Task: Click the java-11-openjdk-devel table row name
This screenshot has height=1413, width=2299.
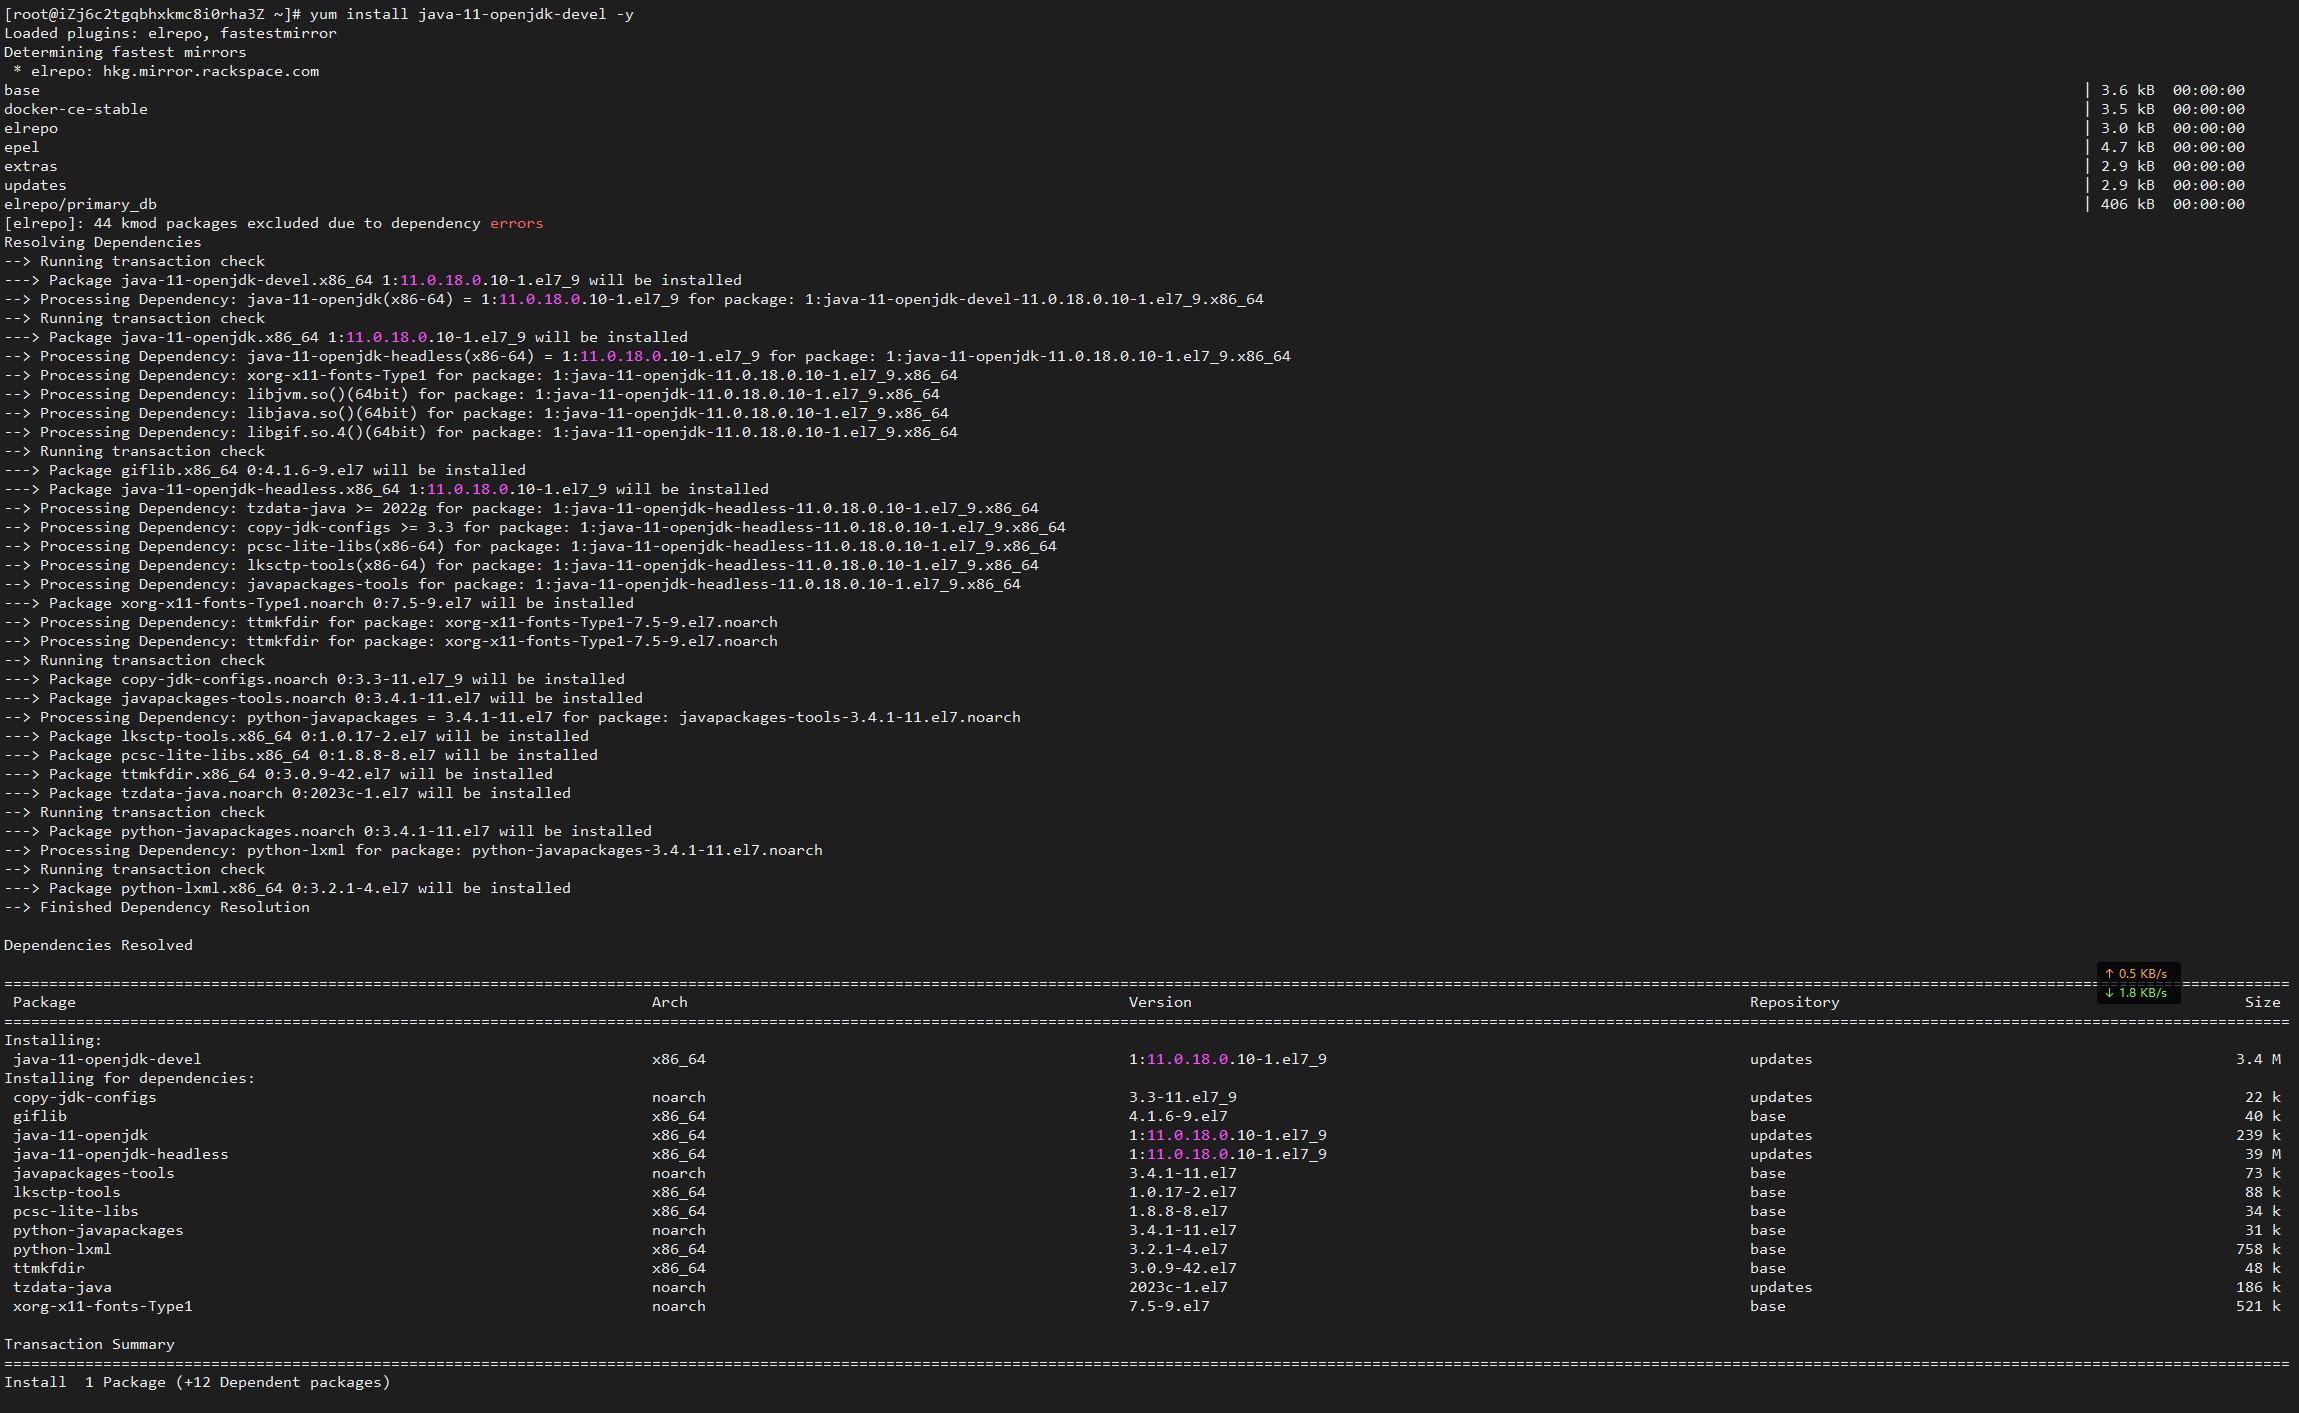Action: click(x=107, y=1059)
